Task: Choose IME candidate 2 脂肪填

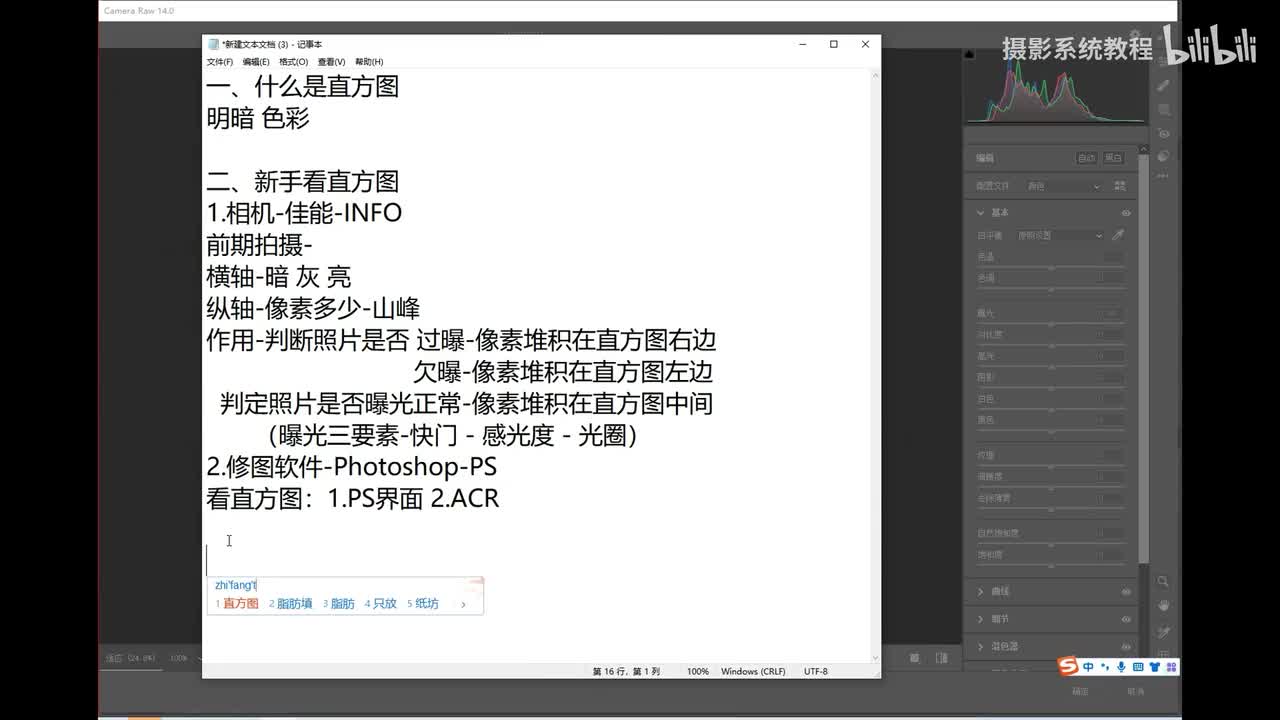Action: (291, 603)
